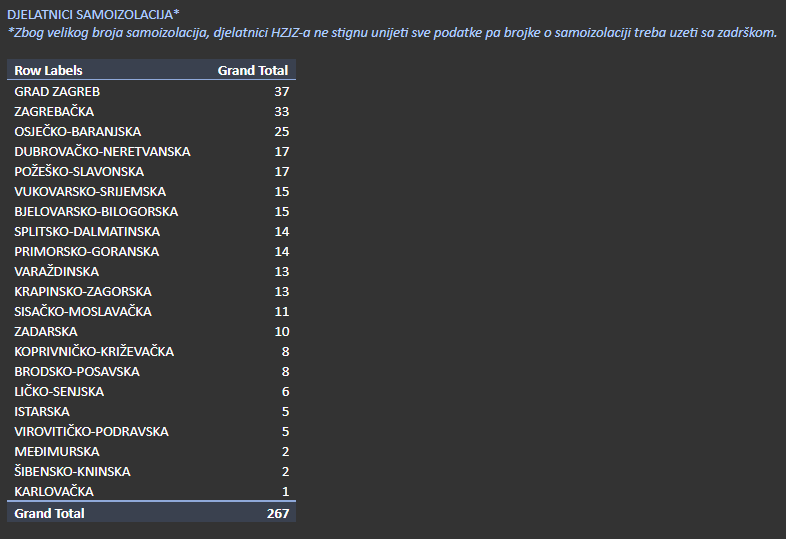The height and width of the screenshot is (539, 786).
Task: Click the Grand Total value 267
Action: click(x=278, y=513)
